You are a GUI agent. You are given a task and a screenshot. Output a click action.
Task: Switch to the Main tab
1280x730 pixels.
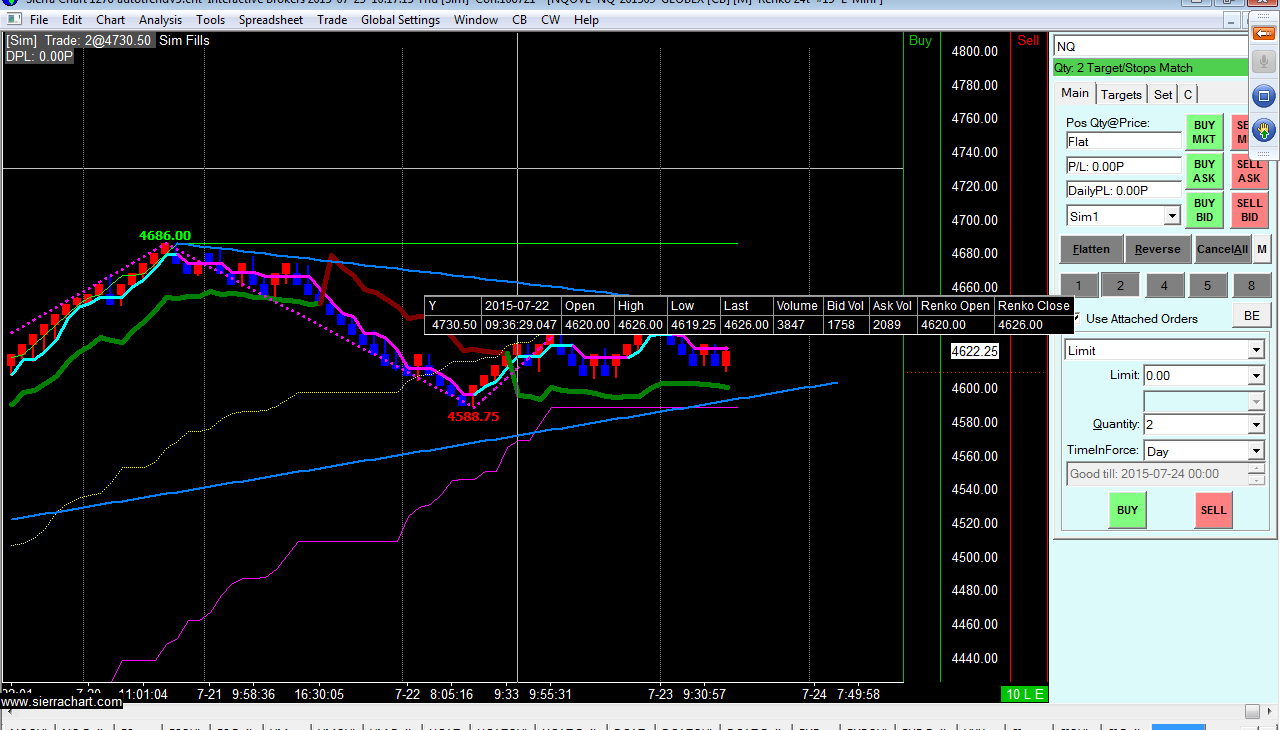click(1075, 93)
